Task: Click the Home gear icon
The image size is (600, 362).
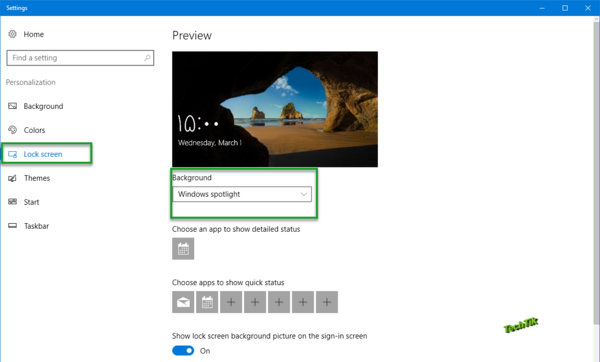Action: (x=12, y=34)
